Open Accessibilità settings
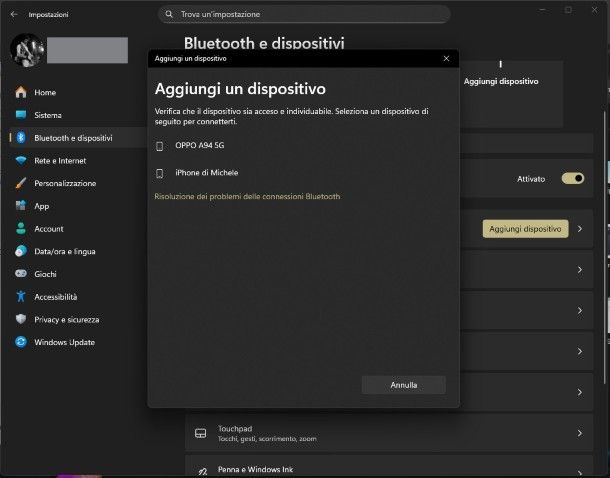The height and width of the screenshot is (478, 610). pos(78,296)
